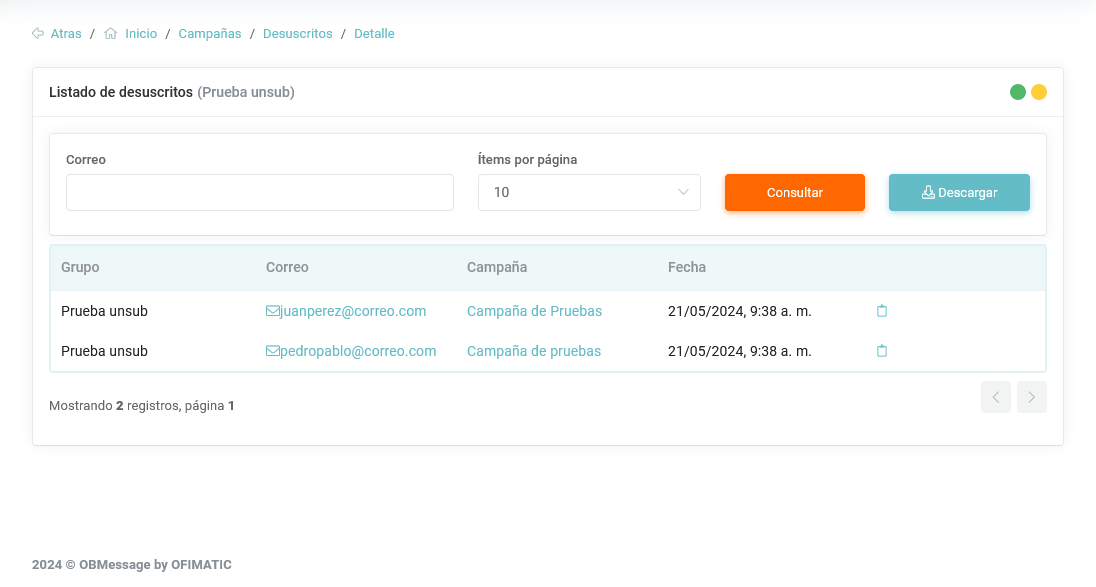Click the clipboard icon in the pedropablo row
Screen dimensions: 1096x587
coord(882,351)
